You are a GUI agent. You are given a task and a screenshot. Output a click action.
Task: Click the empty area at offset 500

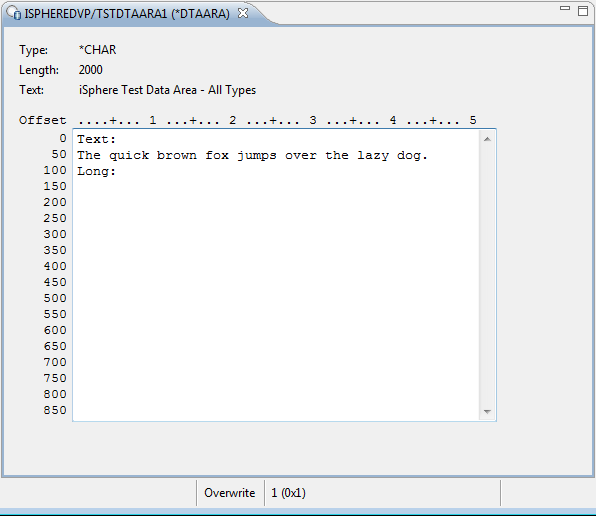[x=276, y=298]
